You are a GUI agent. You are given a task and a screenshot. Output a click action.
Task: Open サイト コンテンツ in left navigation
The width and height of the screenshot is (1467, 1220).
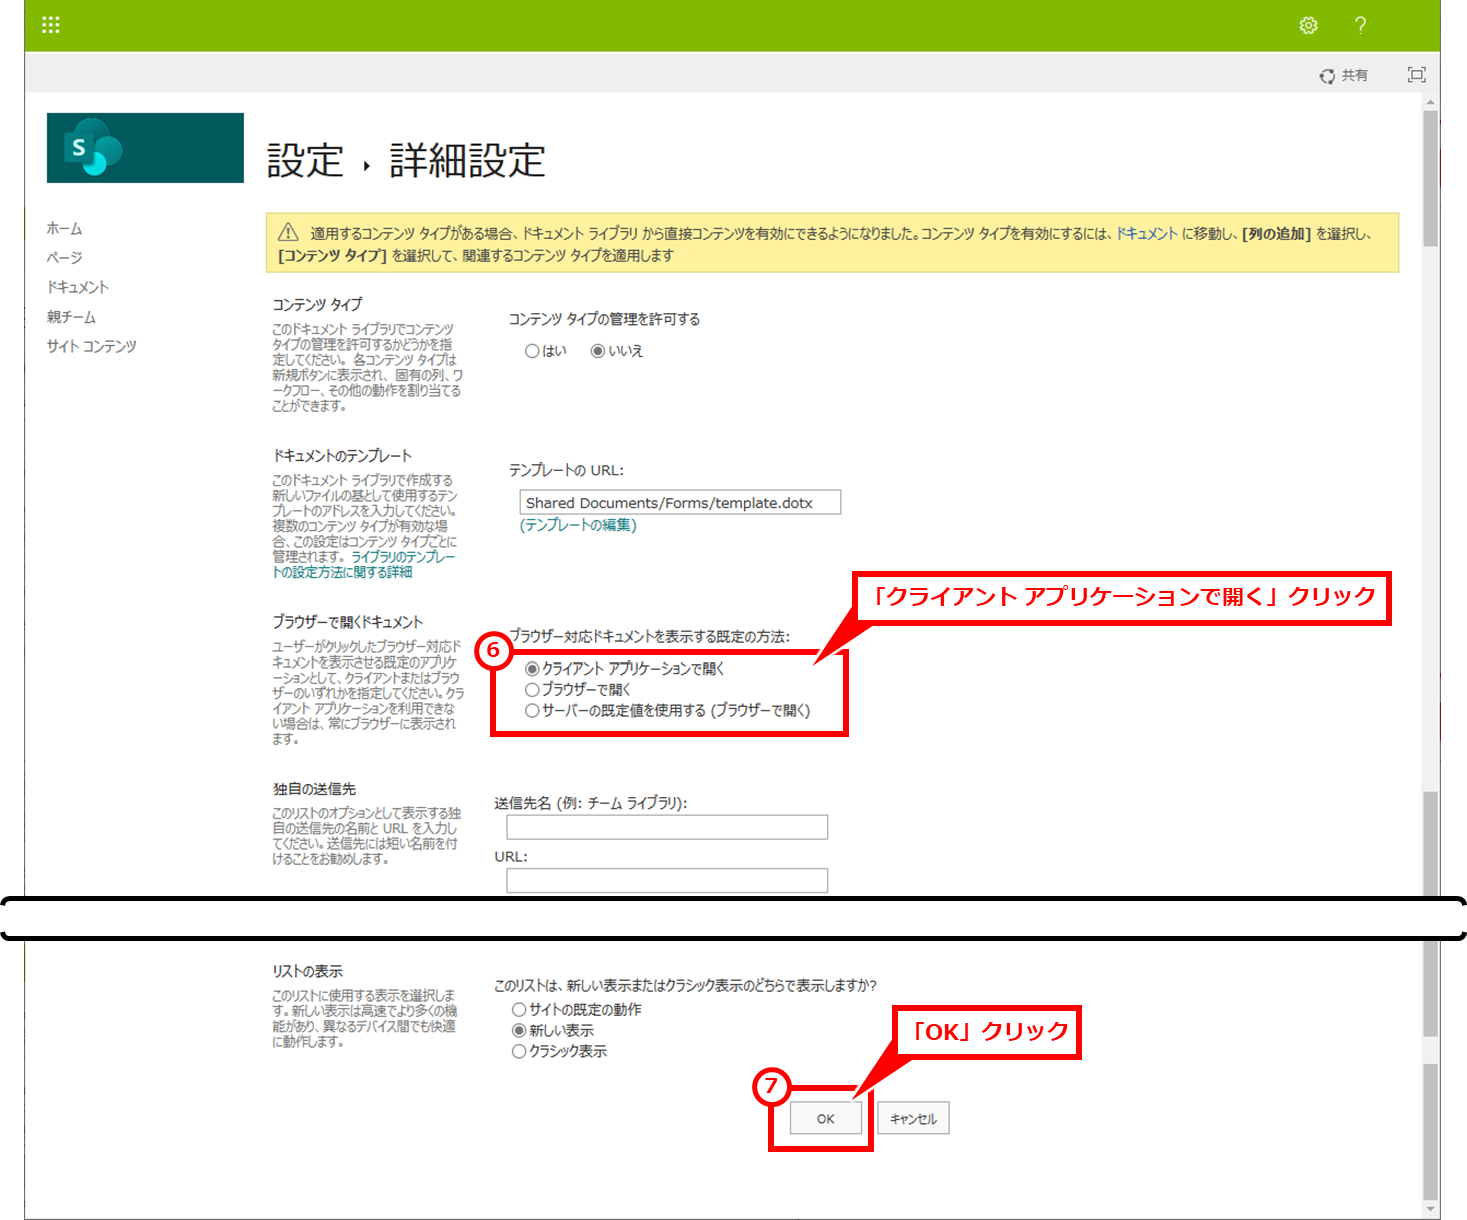click(91, 346)
